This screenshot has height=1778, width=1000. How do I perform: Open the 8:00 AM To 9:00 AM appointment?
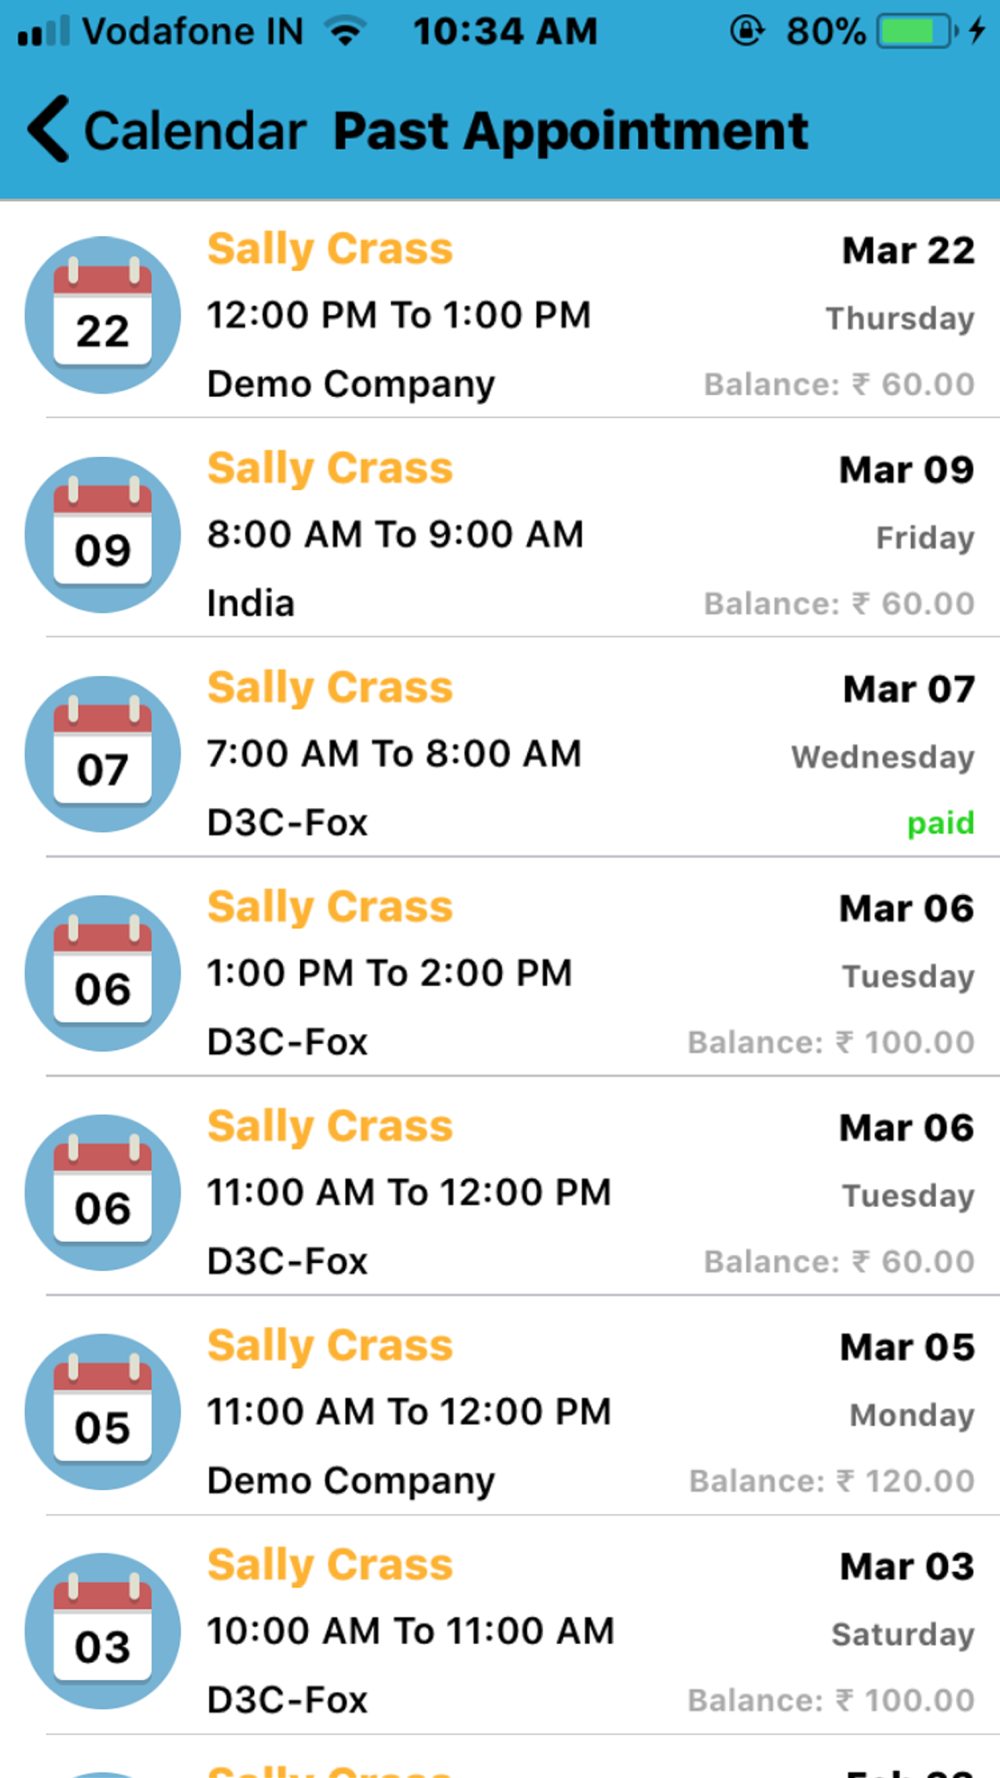395,535
